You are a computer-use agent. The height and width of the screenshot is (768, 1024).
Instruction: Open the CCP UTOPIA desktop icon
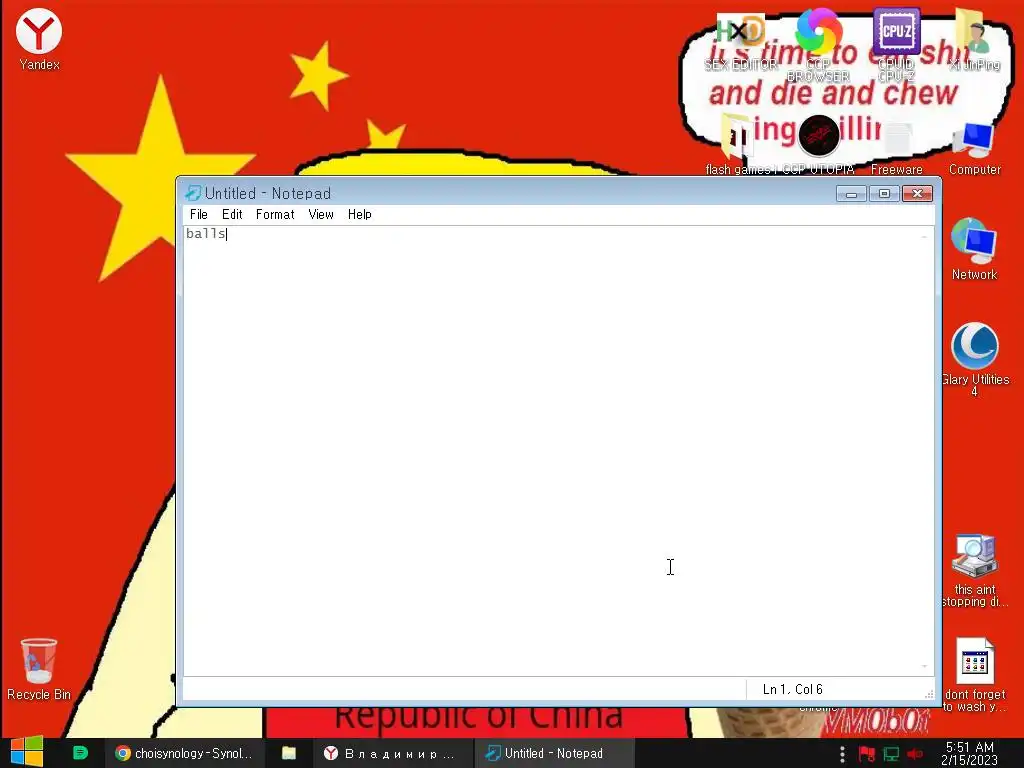818,145
